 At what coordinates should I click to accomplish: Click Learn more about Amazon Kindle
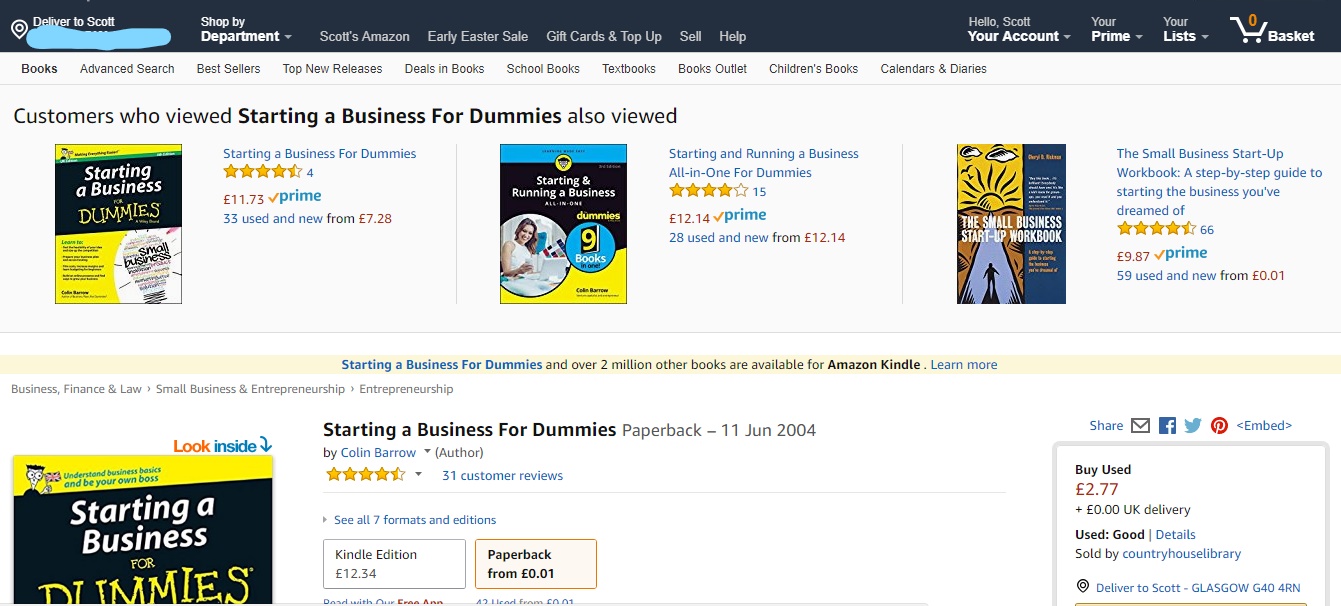[962, 364]
